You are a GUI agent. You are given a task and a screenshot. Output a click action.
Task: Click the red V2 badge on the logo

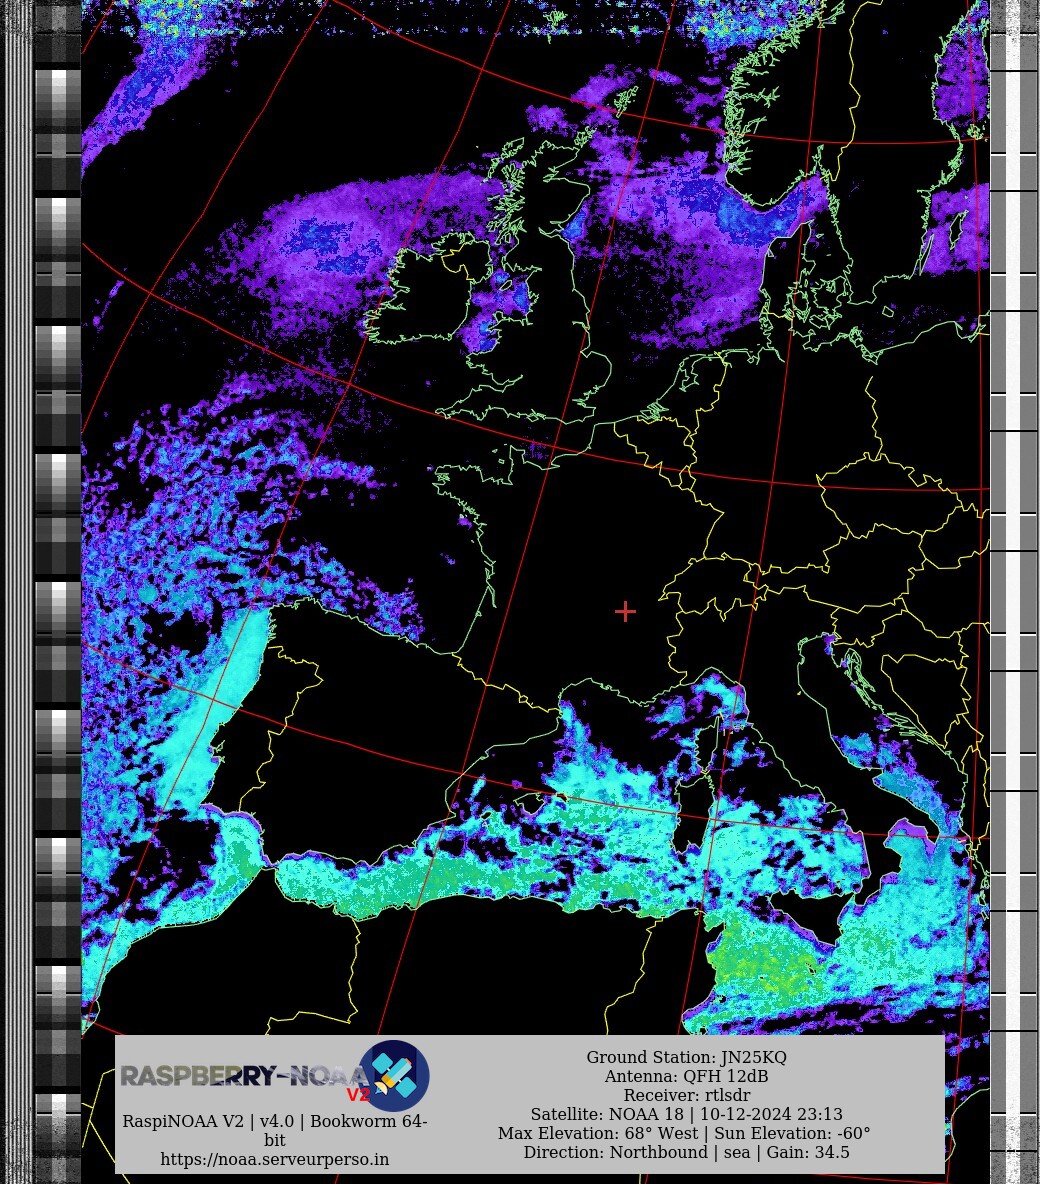click(x=358, y=1095)
